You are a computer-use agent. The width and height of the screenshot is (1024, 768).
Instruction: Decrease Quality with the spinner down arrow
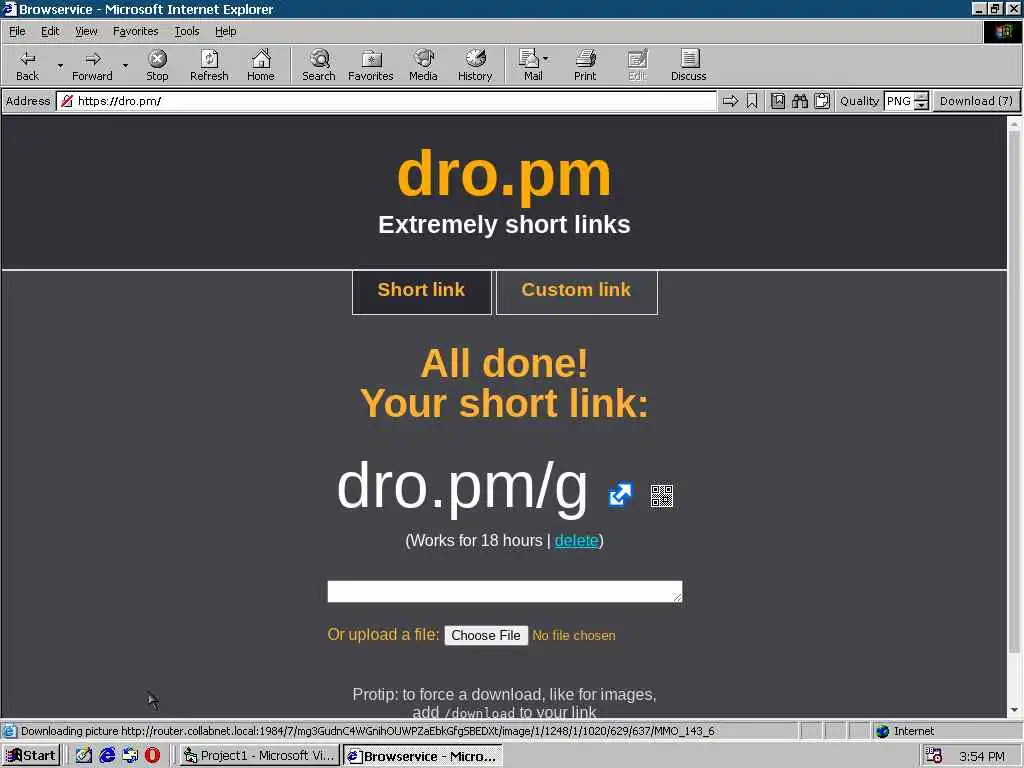click(x=921, y=105)
